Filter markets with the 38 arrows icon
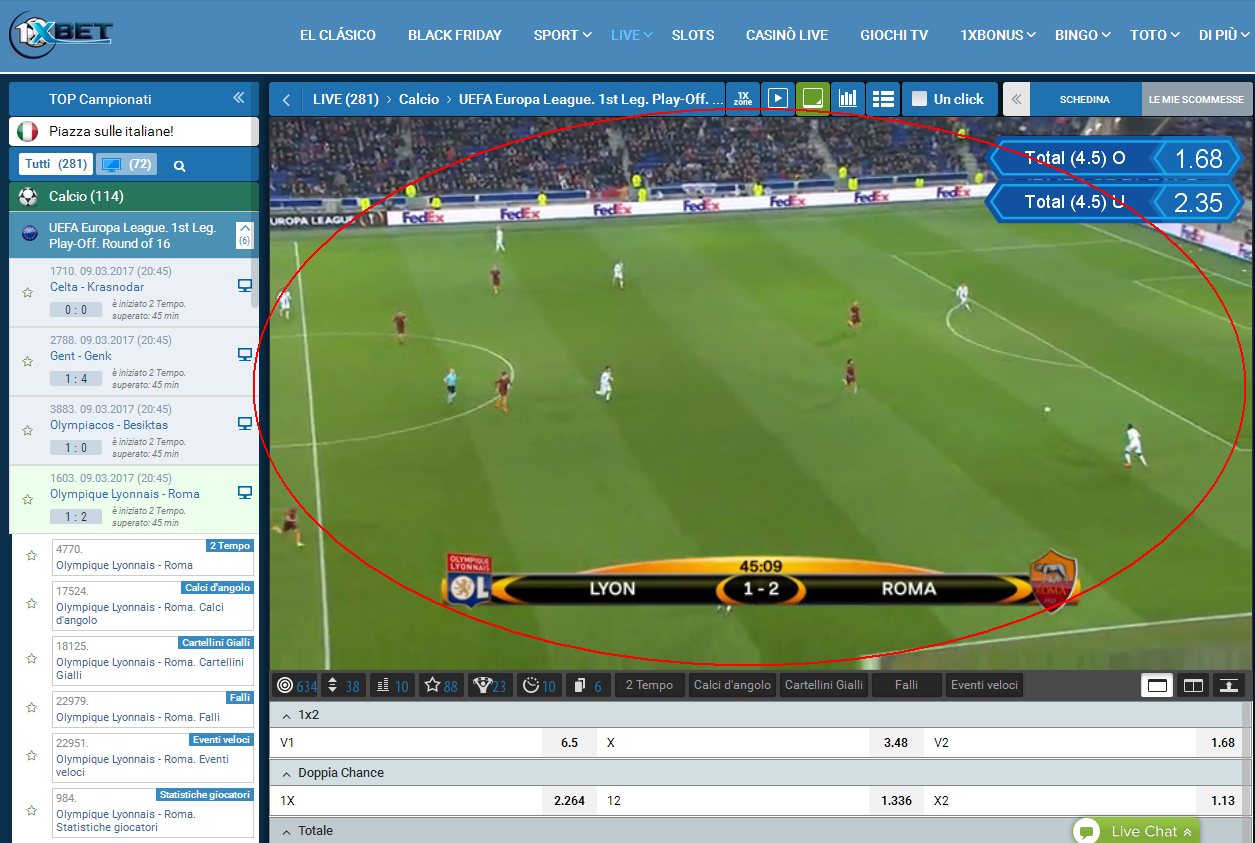 343,685
